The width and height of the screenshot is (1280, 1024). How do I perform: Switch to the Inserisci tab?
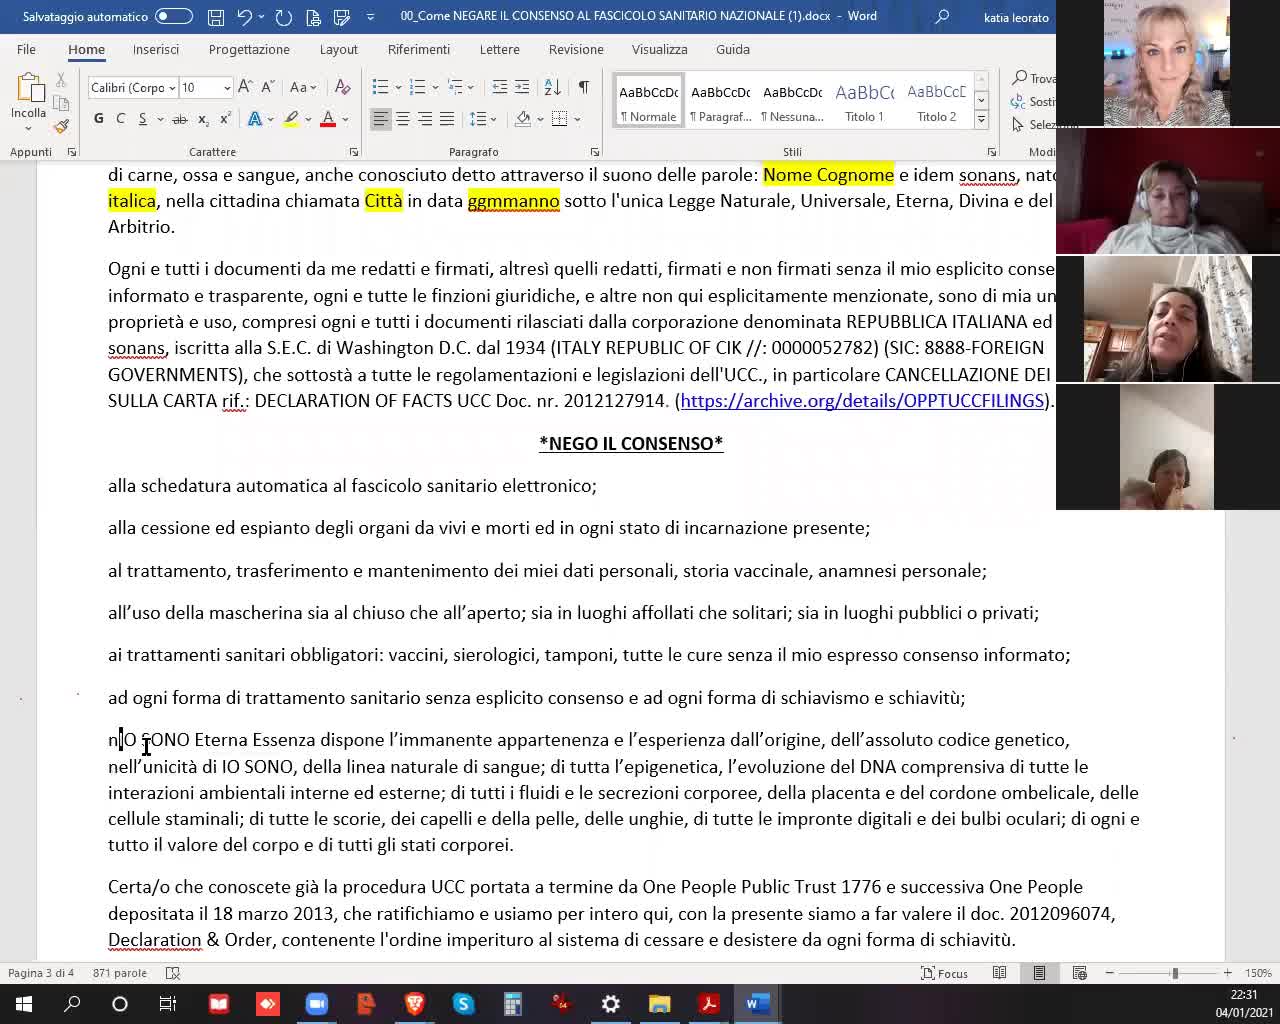tap(156, 49)
